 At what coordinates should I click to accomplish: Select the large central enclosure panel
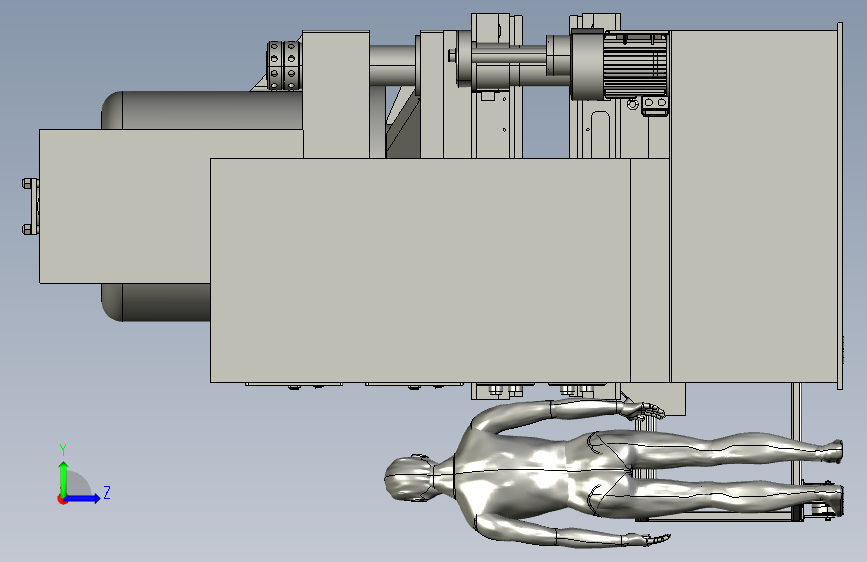420,270
